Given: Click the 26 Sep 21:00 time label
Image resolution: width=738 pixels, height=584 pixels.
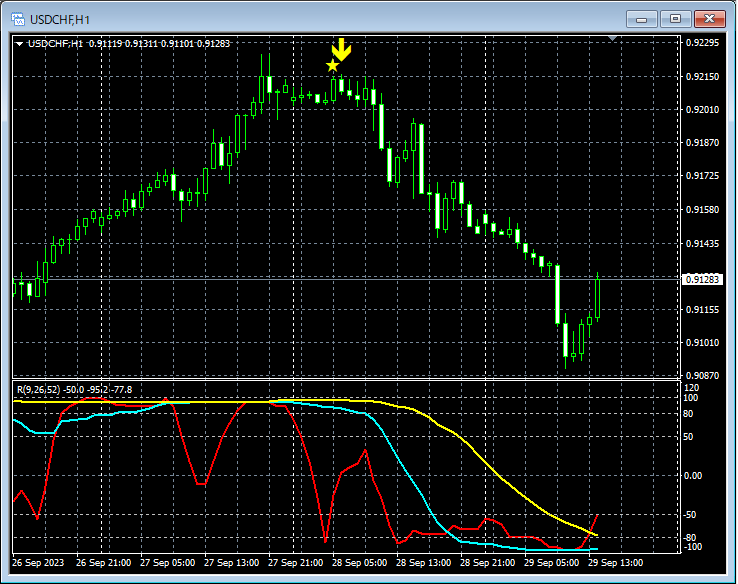Looking at the screenshot, I should [104, 563].
